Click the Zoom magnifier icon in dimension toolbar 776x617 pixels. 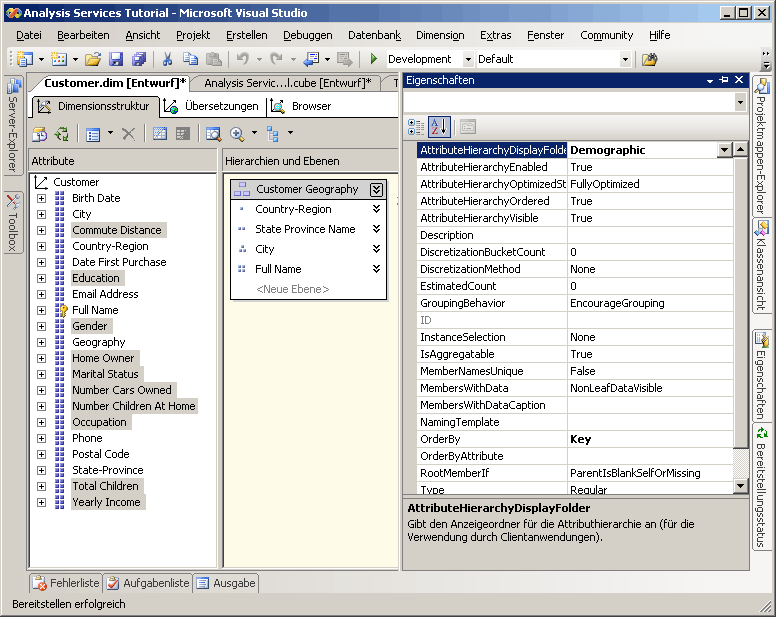coord(237,134)
